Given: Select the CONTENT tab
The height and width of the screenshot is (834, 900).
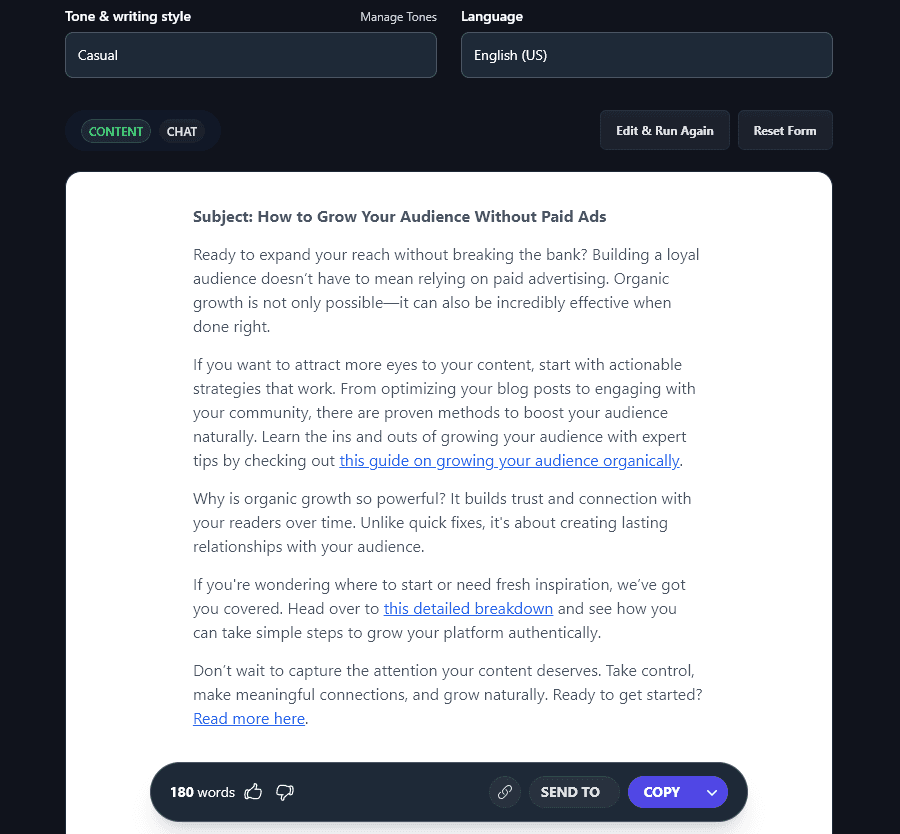Looking at the screenshot, I should 115,131.
